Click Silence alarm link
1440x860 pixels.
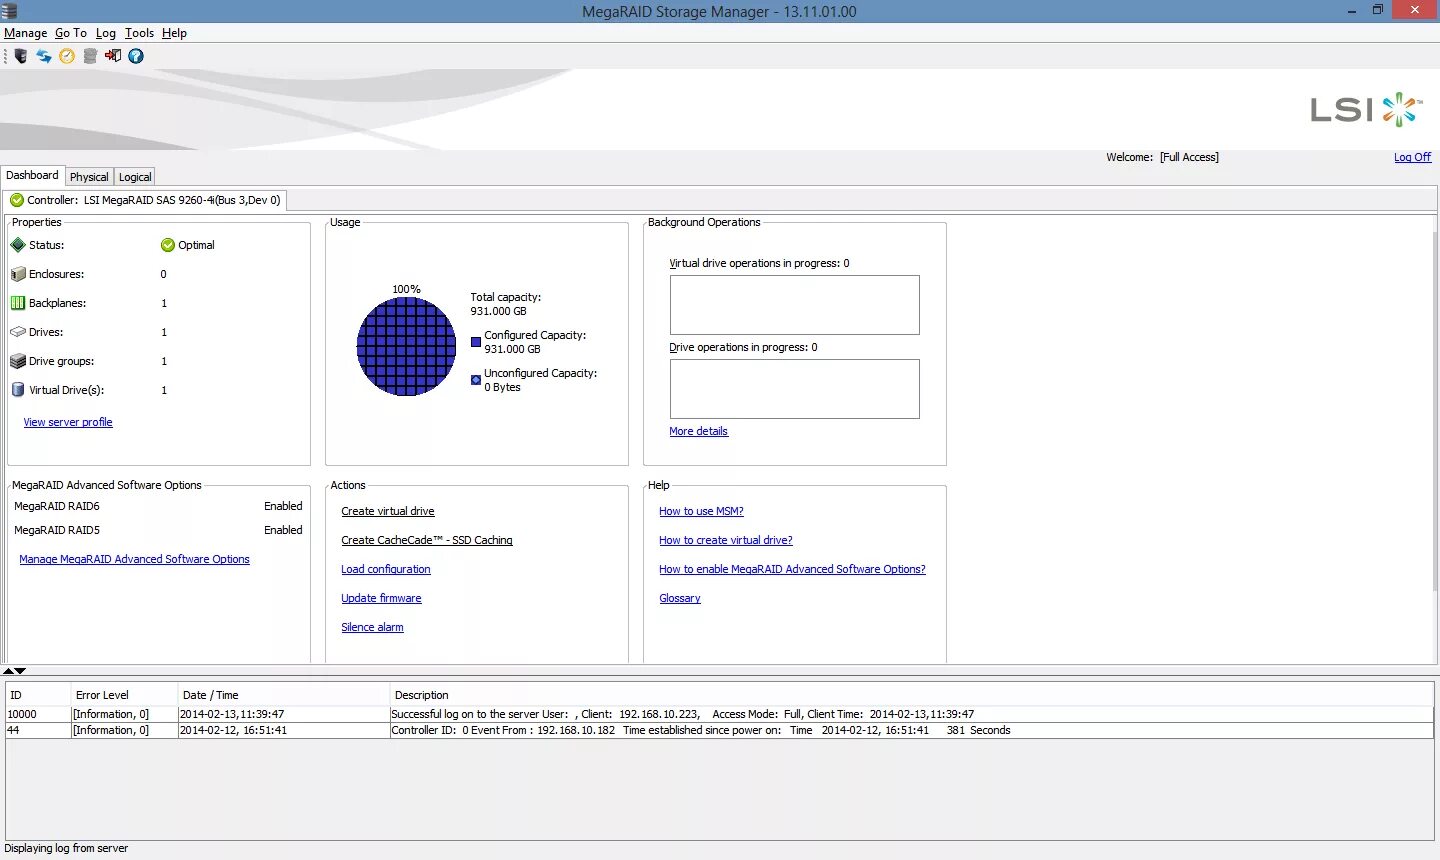tap(372, 627)
